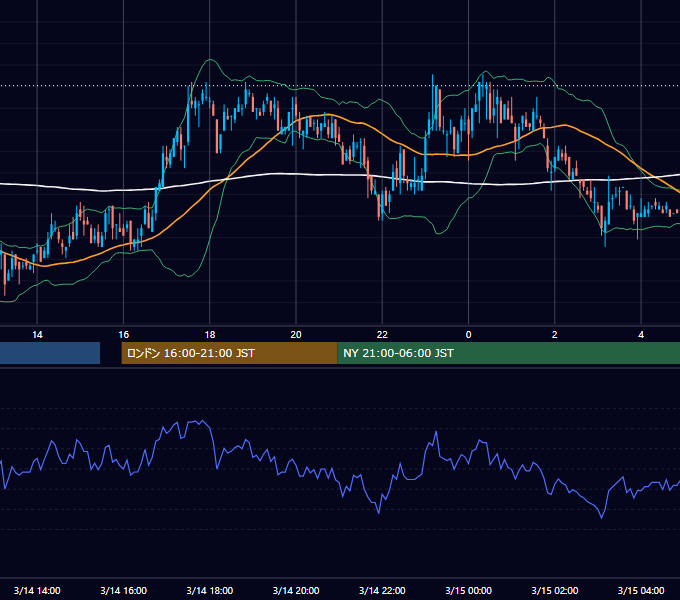
Task: Click the 3/15 00:00 label on the indicator axis
Action: 468,590
